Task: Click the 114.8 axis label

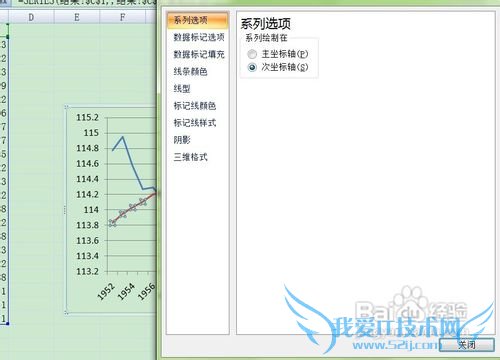Action: tap(87, 148)
